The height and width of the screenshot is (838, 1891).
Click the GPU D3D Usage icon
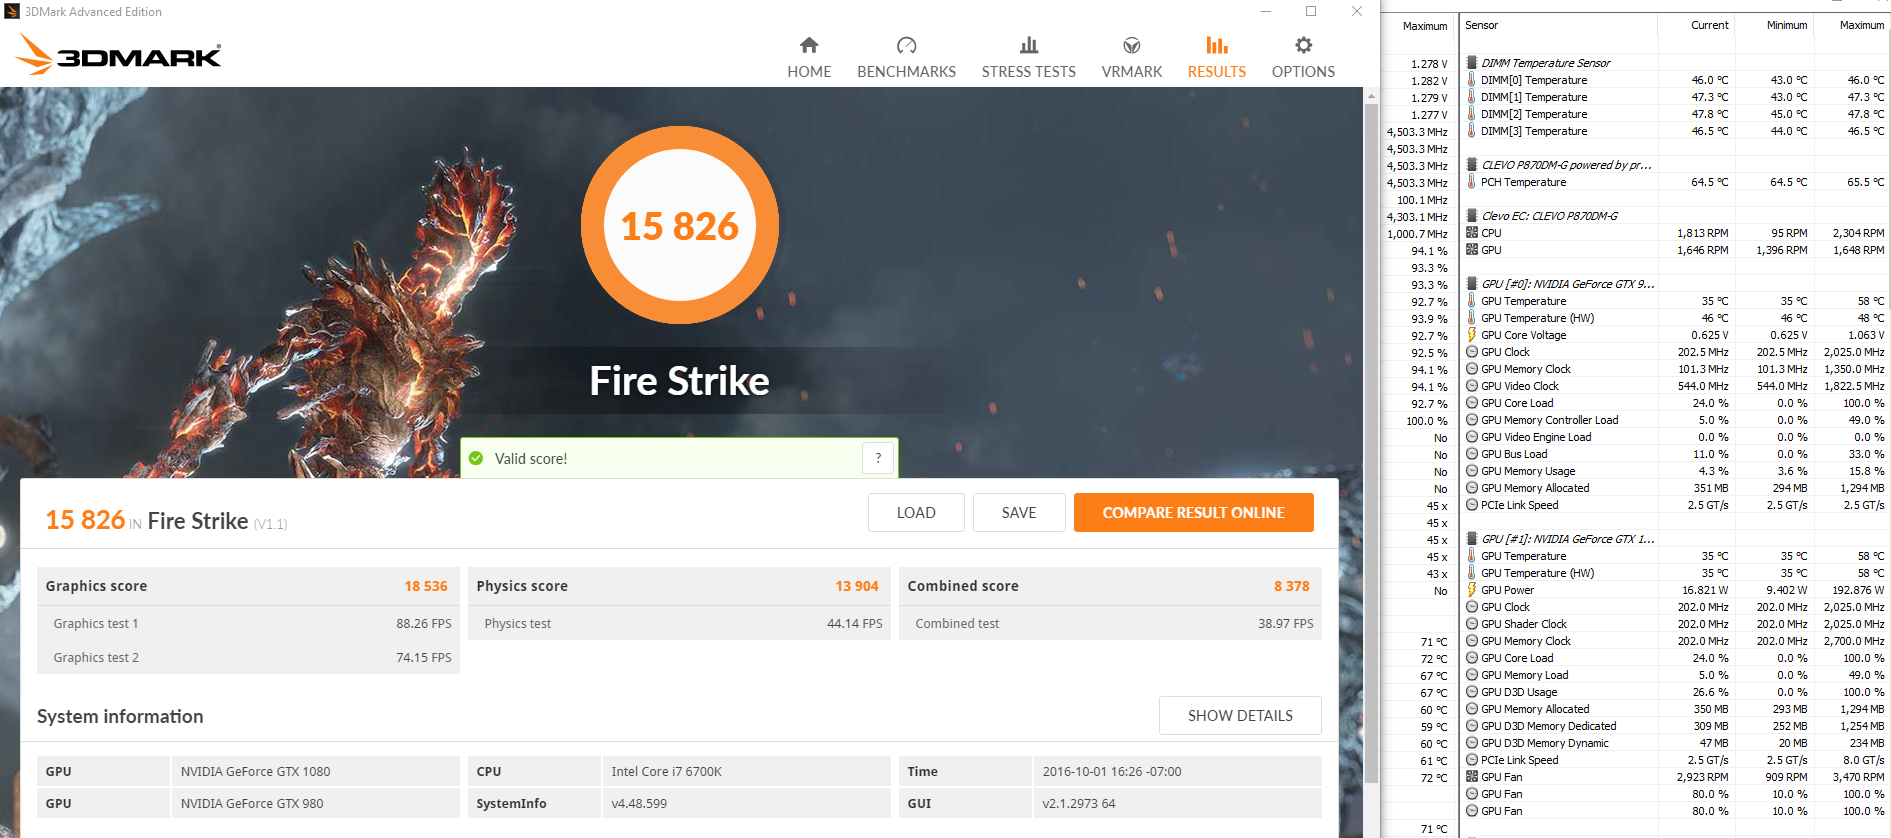pyautogui.click(x=1472, y=691)
